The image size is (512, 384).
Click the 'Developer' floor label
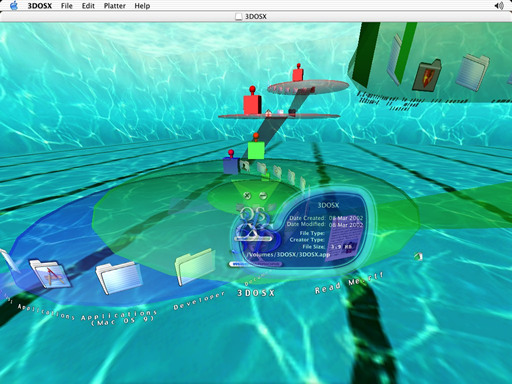pos(199,301)
